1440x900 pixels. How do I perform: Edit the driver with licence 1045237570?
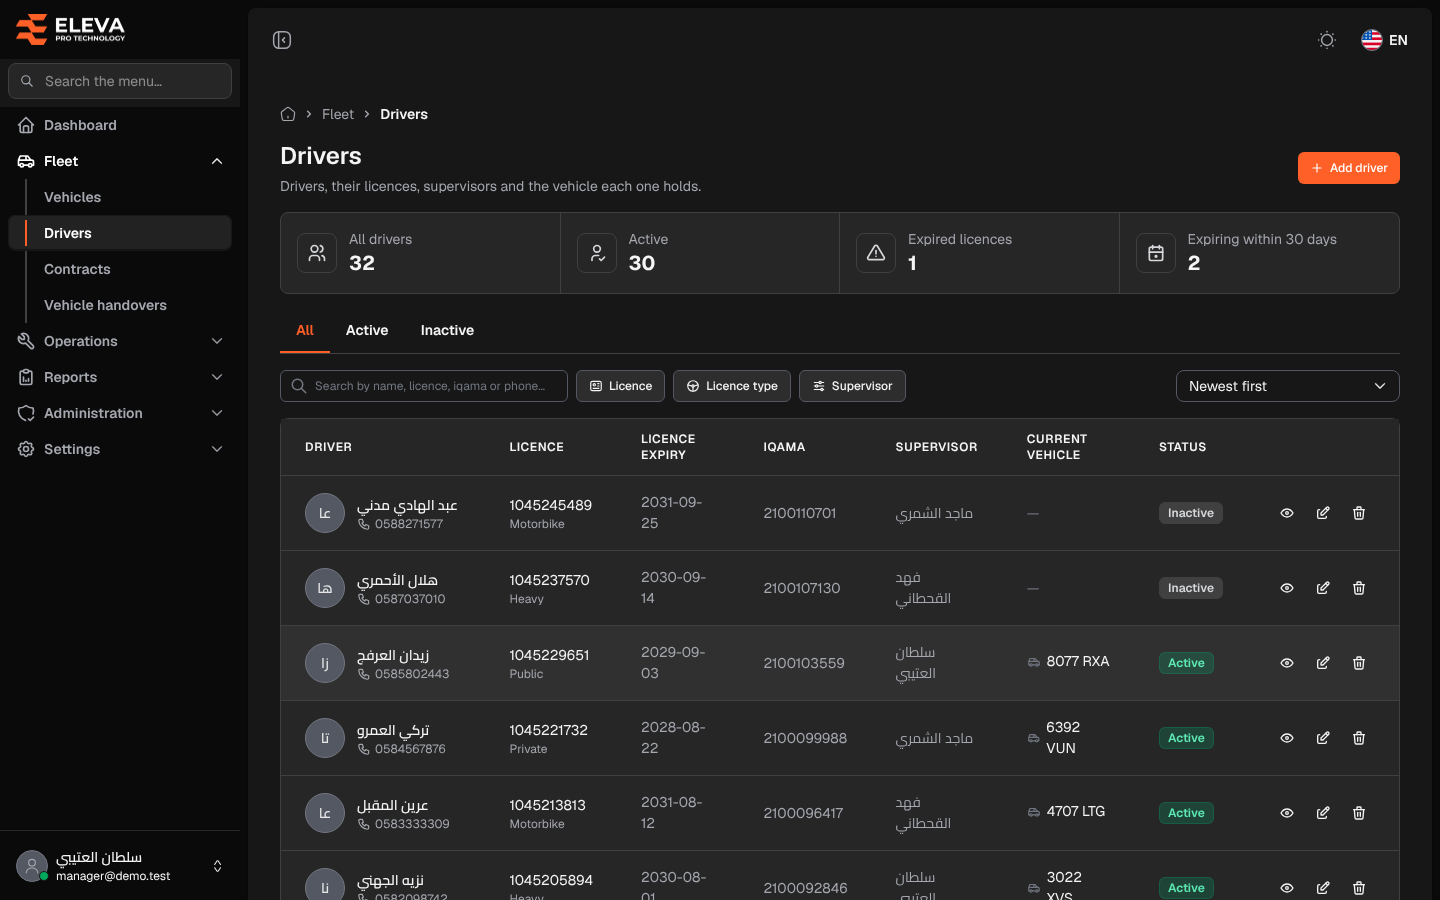pos(1323,588)
